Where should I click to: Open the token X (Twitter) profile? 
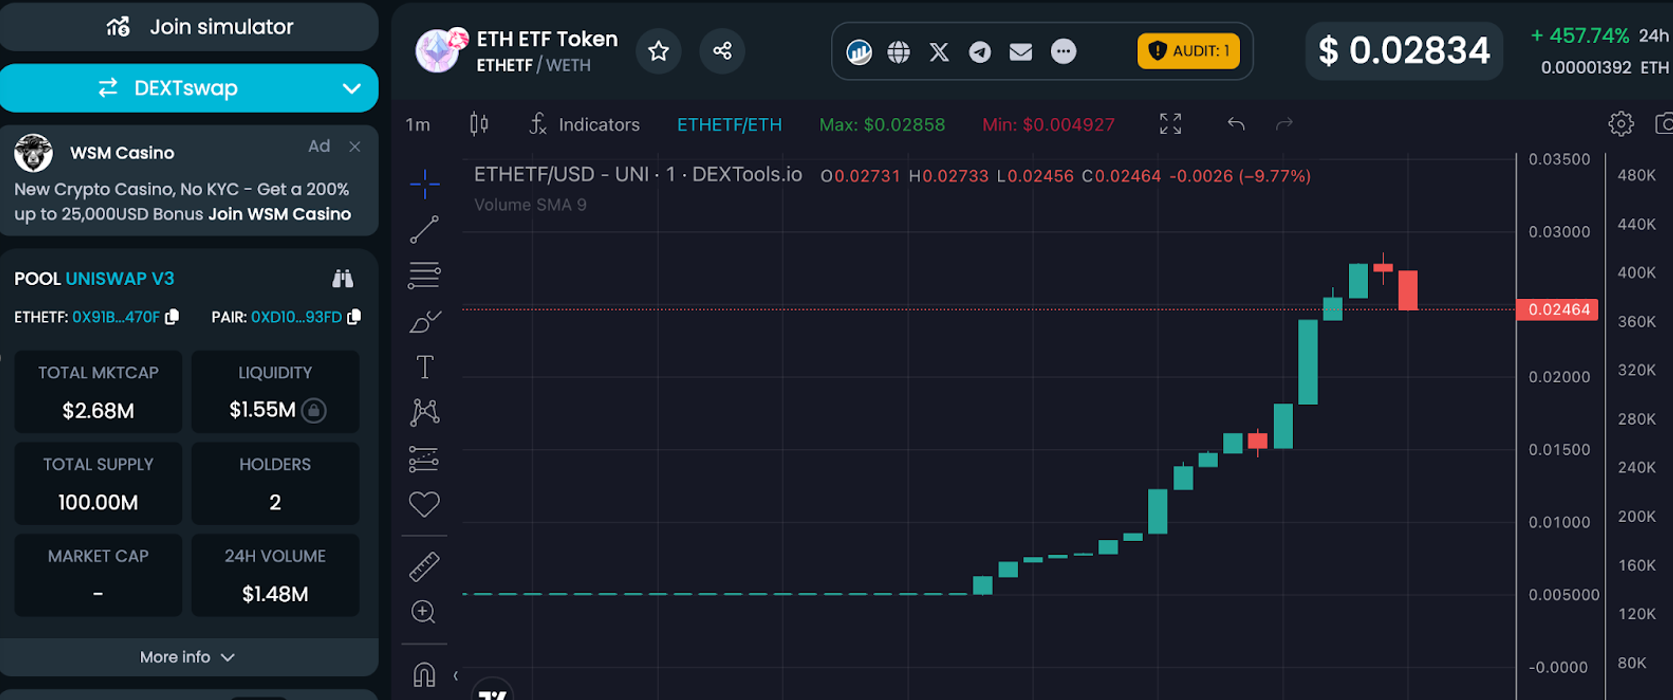[x=939, y=52]
